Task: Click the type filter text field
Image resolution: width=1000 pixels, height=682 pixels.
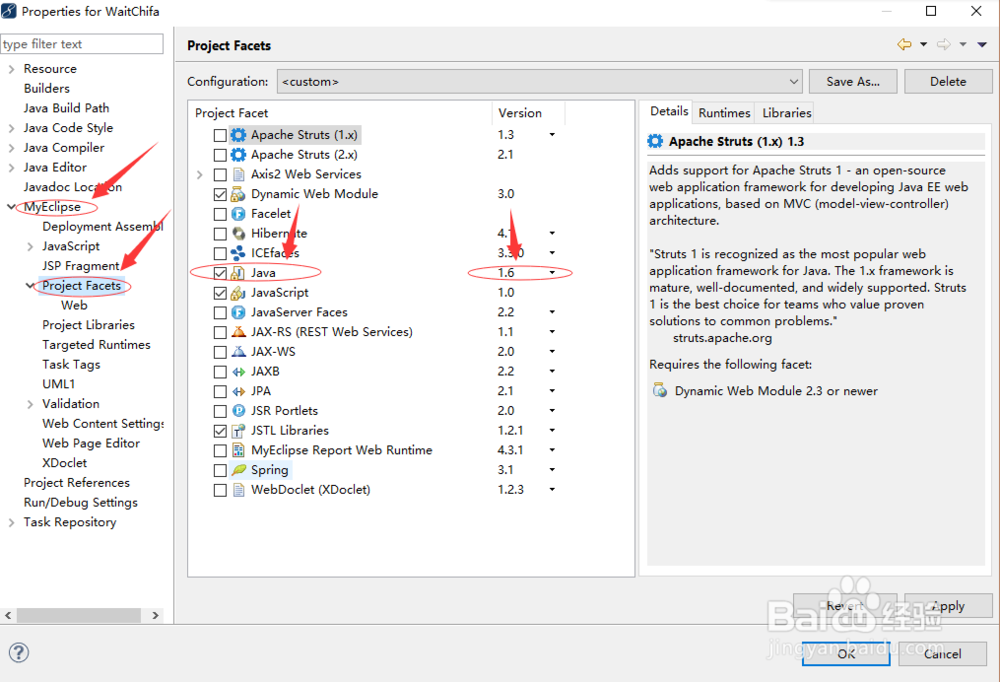Action: coord(82,44)
